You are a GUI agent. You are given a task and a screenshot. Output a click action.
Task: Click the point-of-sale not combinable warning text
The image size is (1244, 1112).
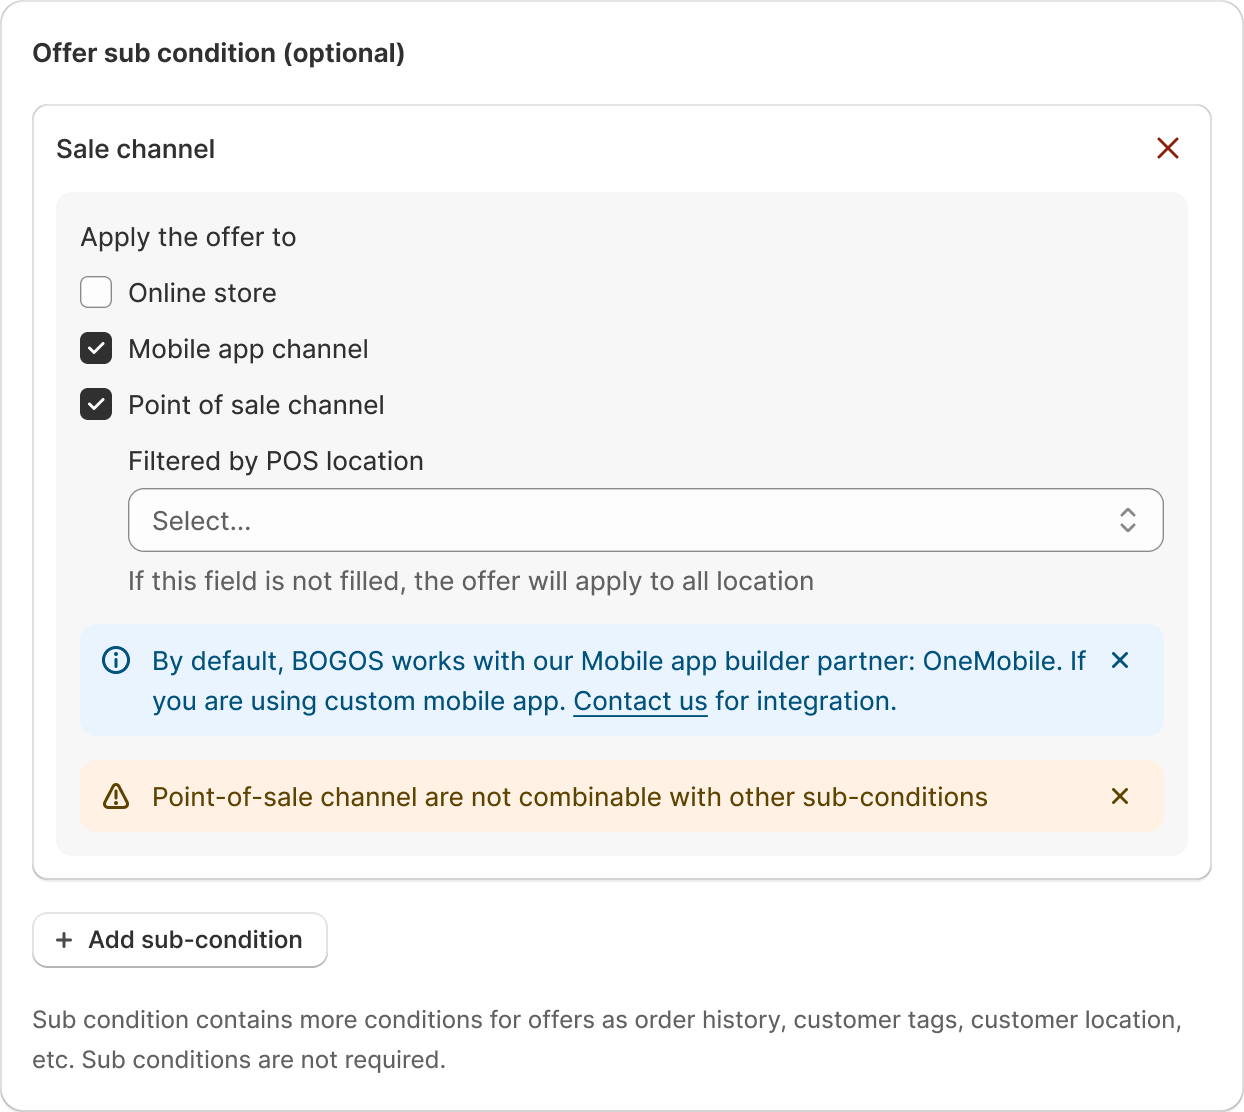(569, 797)
